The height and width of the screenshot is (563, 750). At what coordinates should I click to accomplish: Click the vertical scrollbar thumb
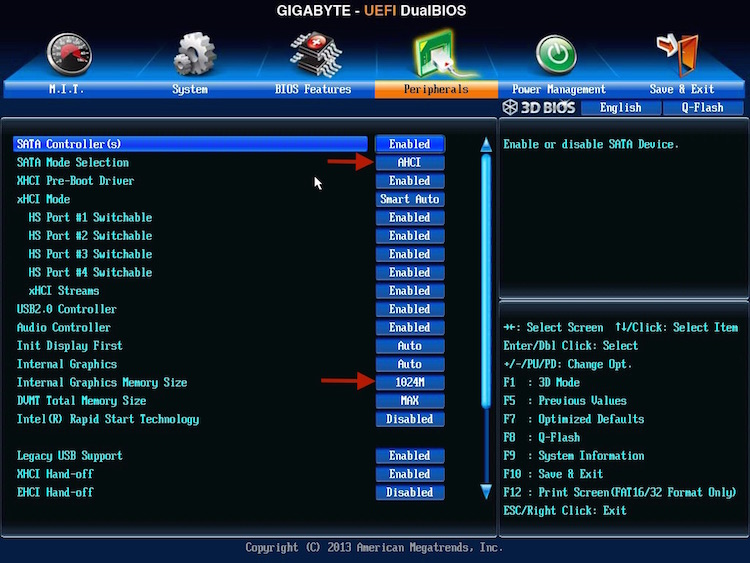(486, 281)
